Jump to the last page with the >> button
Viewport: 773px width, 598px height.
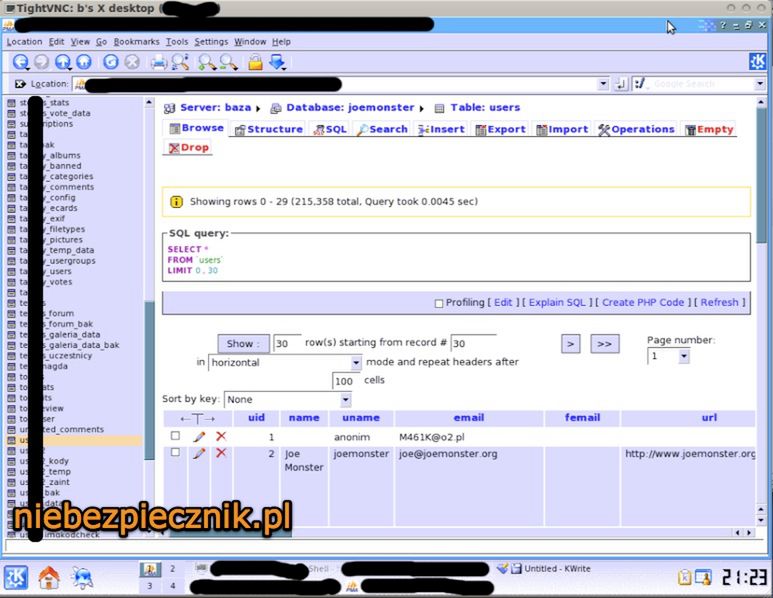tap(604, 344)
